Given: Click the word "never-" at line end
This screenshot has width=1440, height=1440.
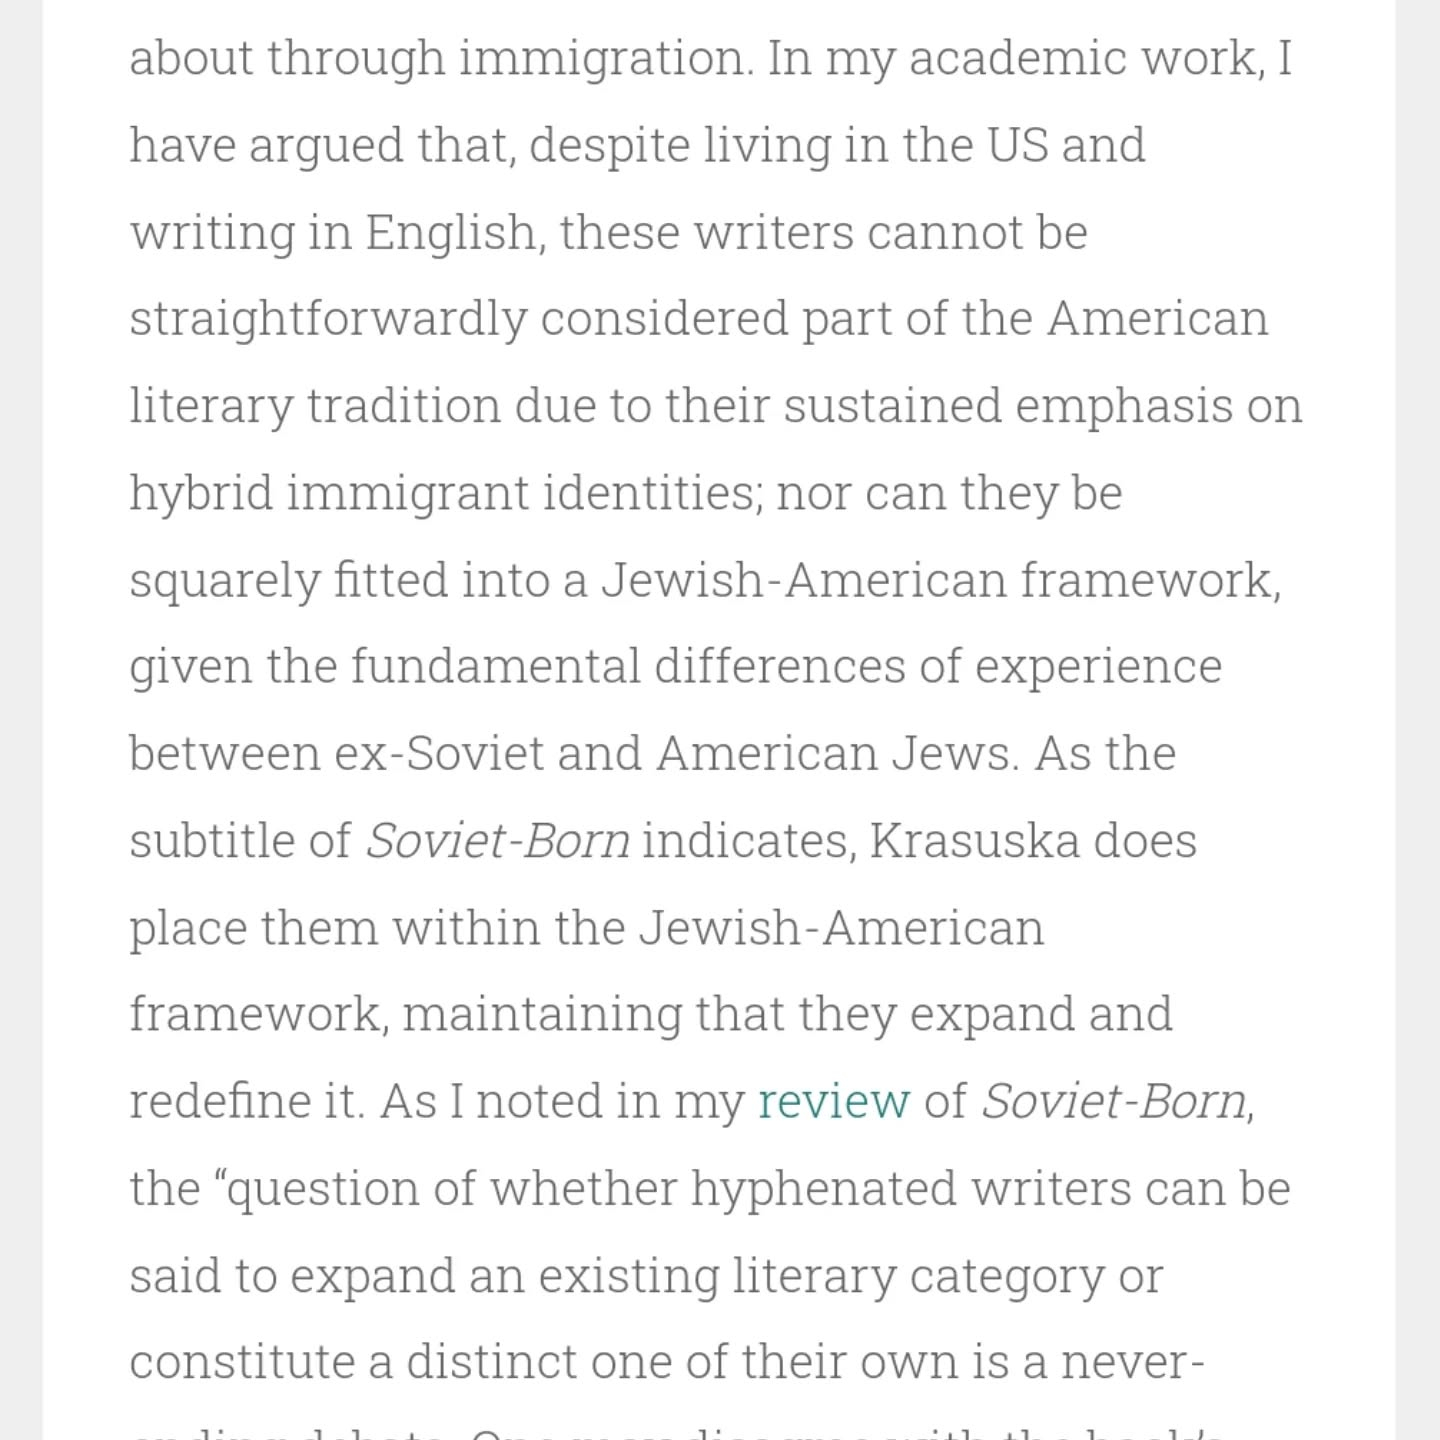Looking at the screenshot, I should pyautogui.click(x=1131, y=1362).
